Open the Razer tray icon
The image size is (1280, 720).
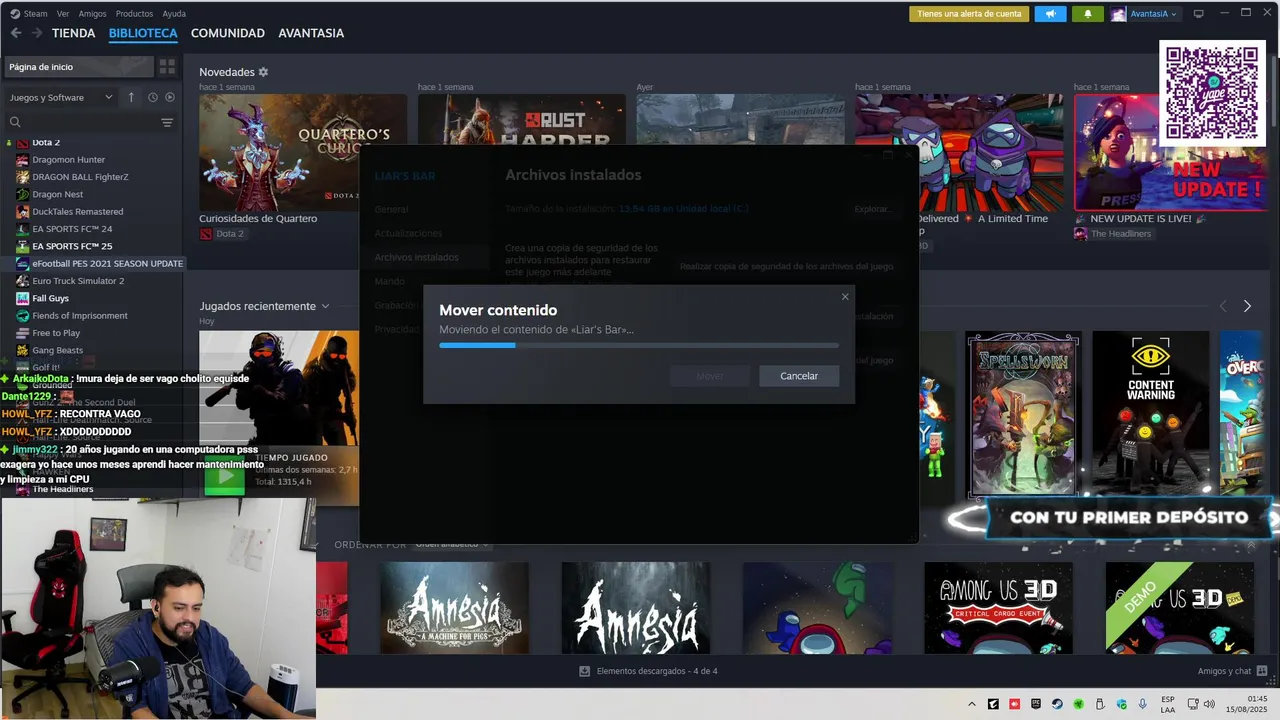click(1079, 704)
